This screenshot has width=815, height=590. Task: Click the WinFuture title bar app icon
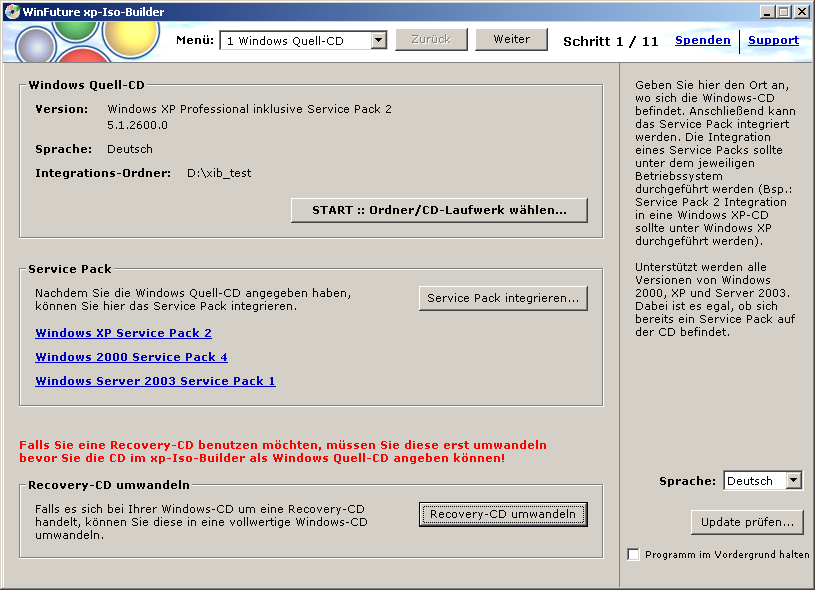[x=12, y=11]
